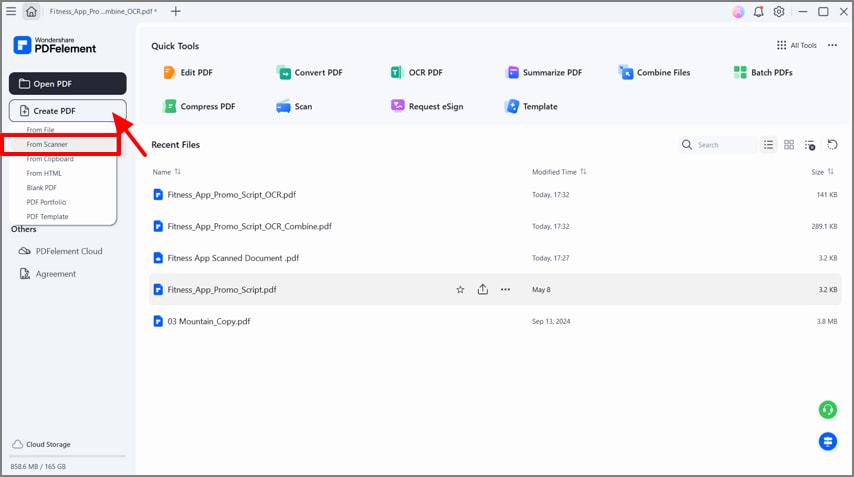Open Quick Tools more options ellipsis

point(832,45)
